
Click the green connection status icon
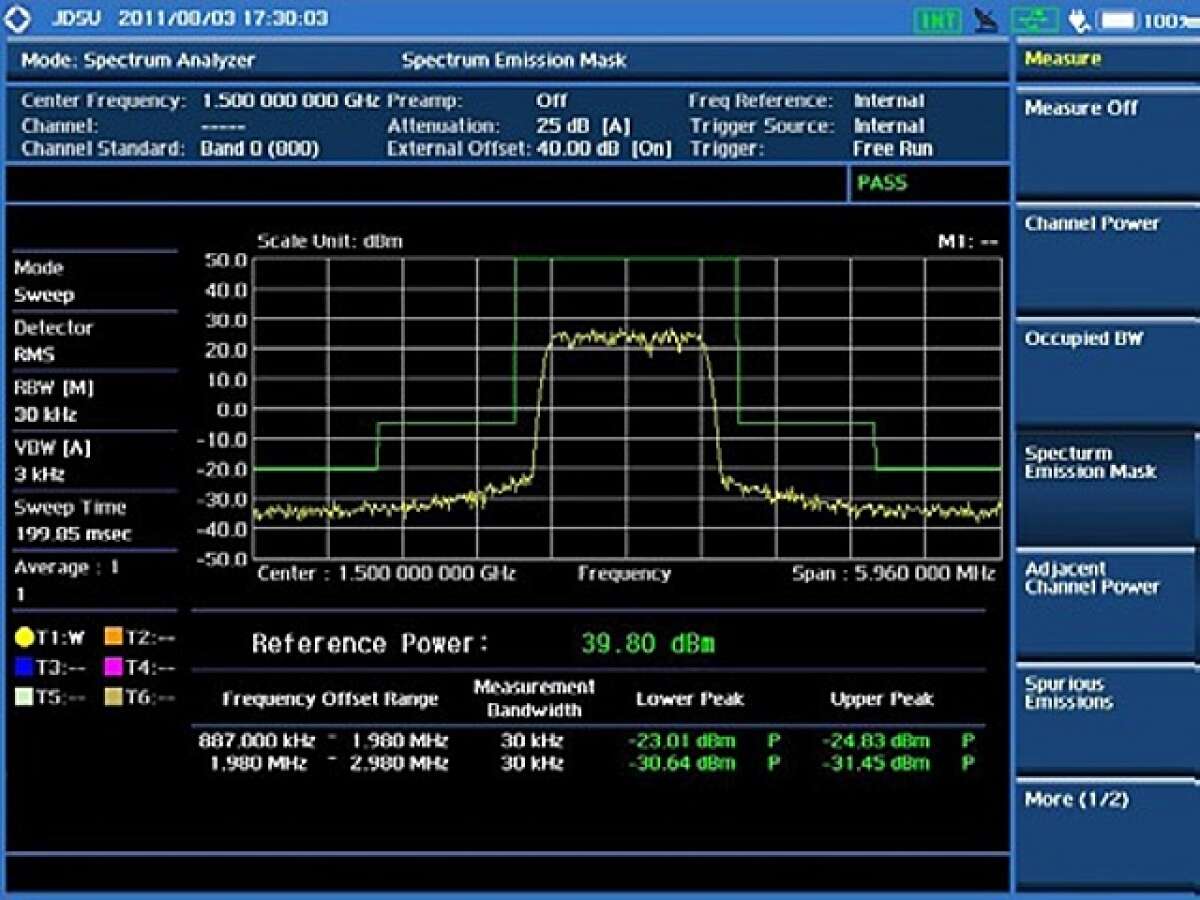pos(1035,20)
